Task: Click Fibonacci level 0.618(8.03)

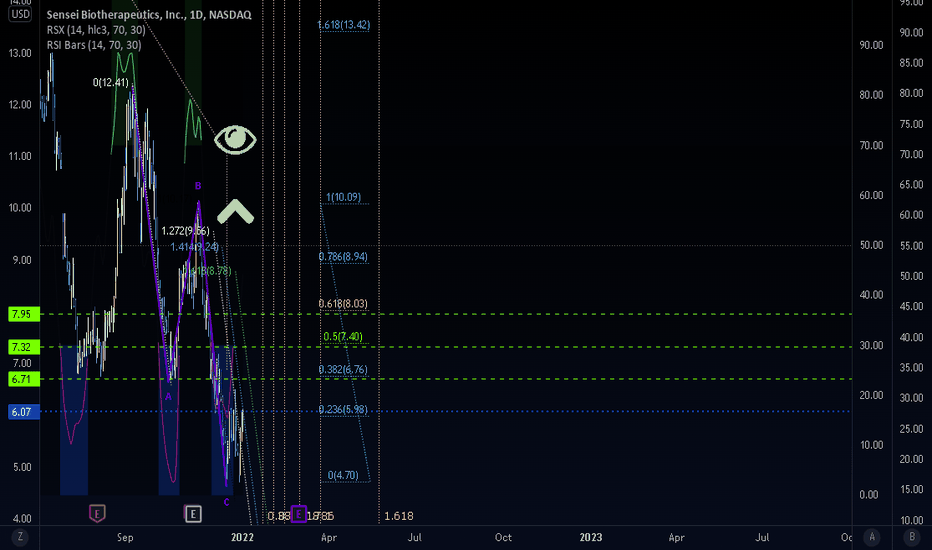Action: pos(343,304)
